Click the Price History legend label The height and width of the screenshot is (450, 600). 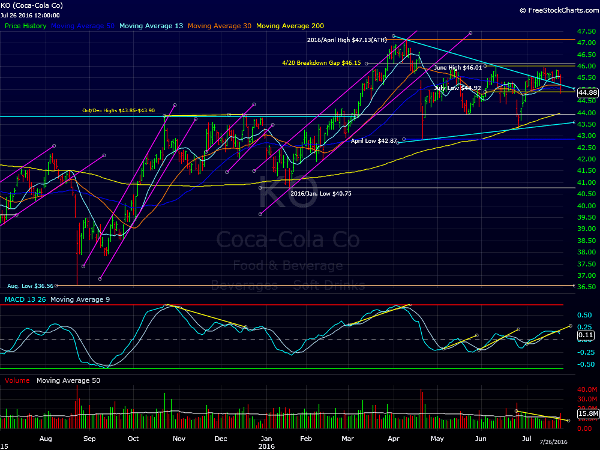click(25, 26)
